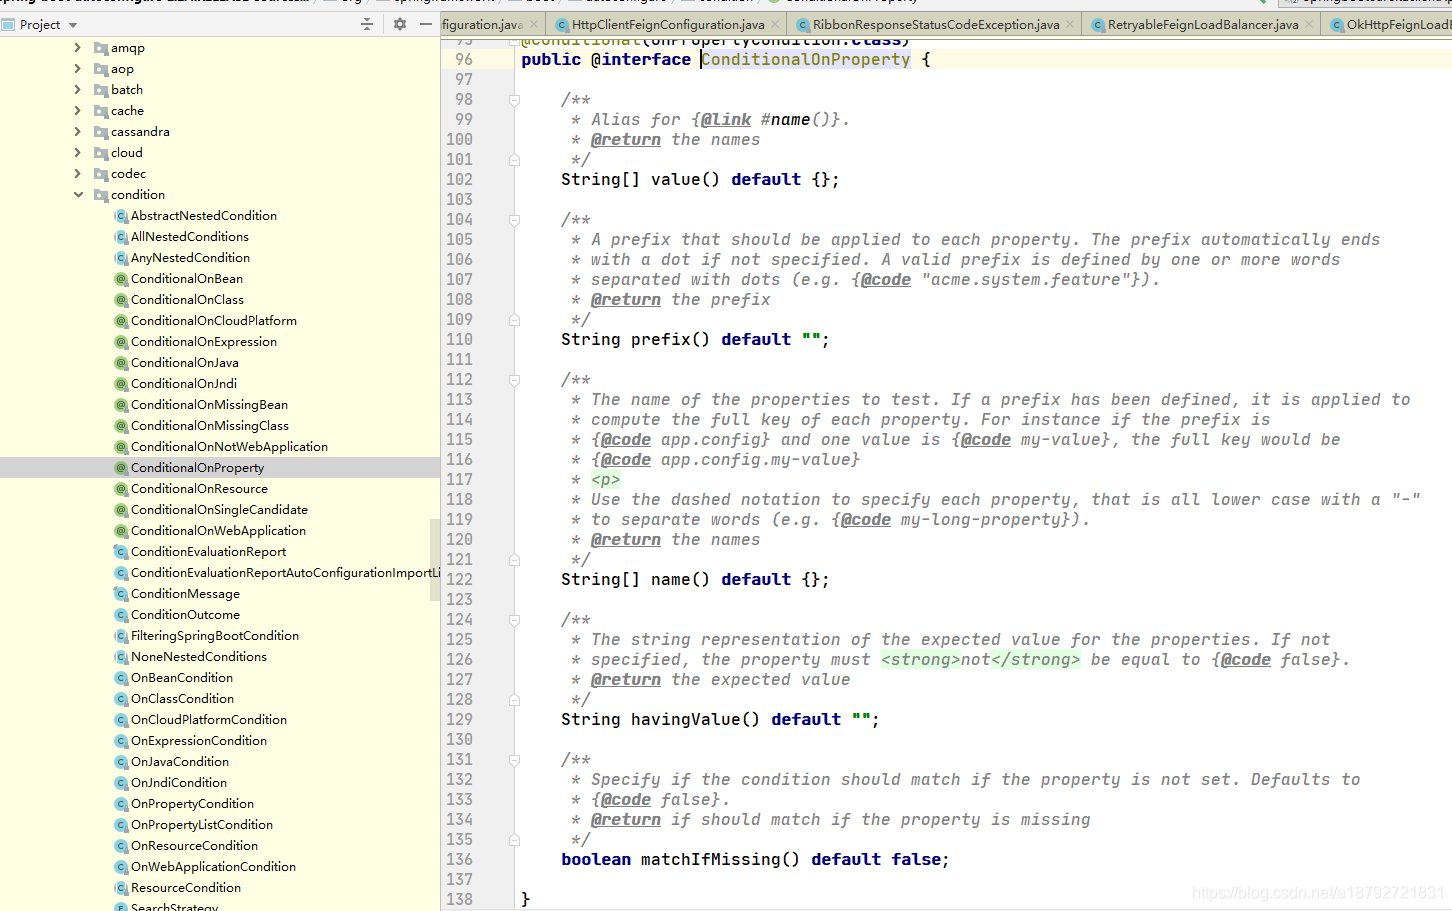
Task: Collapse the condition package node
Action: [78, 195]
